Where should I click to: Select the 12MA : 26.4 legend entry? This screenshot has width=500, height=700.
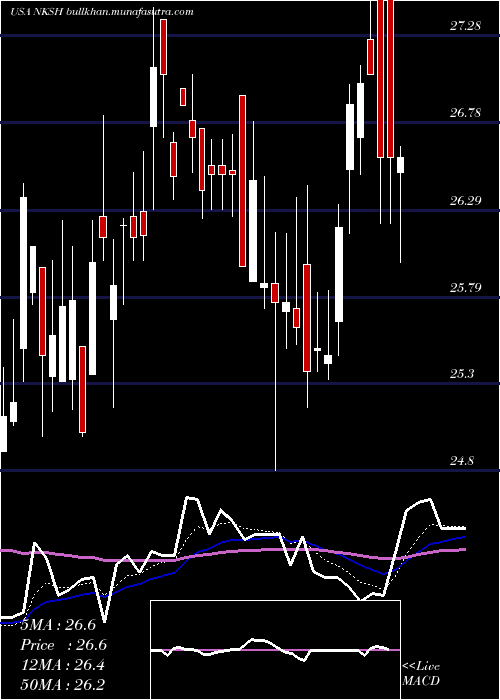click(x=62, y=665)
